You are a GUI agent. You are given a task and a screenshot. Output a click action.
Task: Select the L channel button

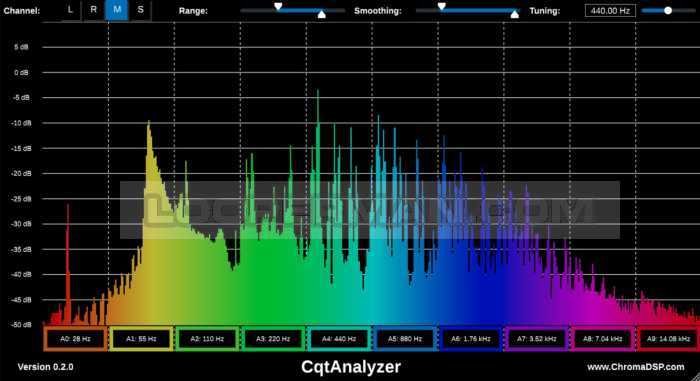tap(70, 10)
